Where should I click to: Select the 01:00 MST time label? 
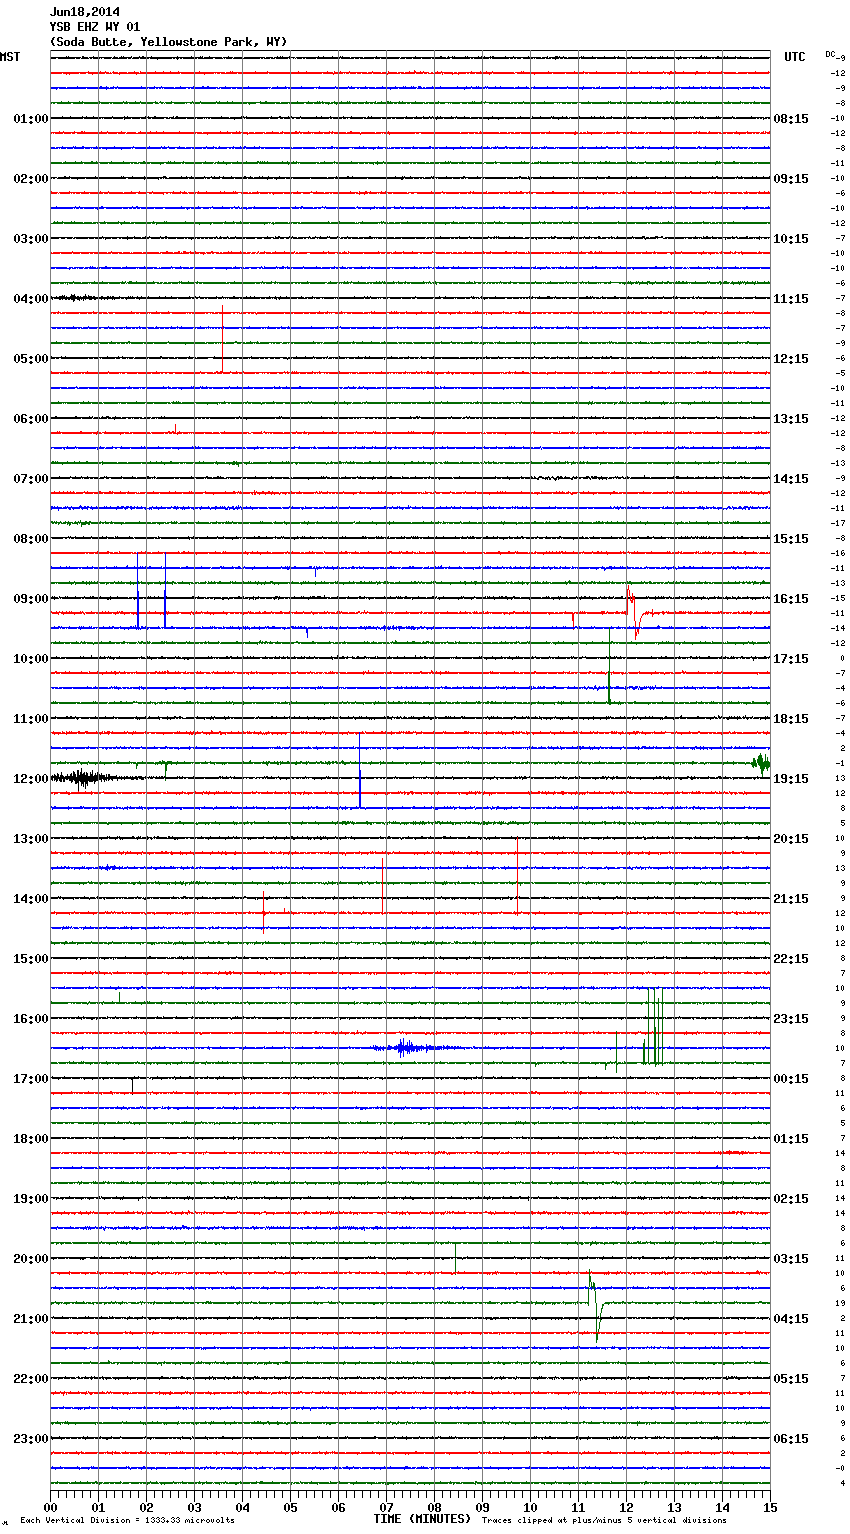point(30,119)
